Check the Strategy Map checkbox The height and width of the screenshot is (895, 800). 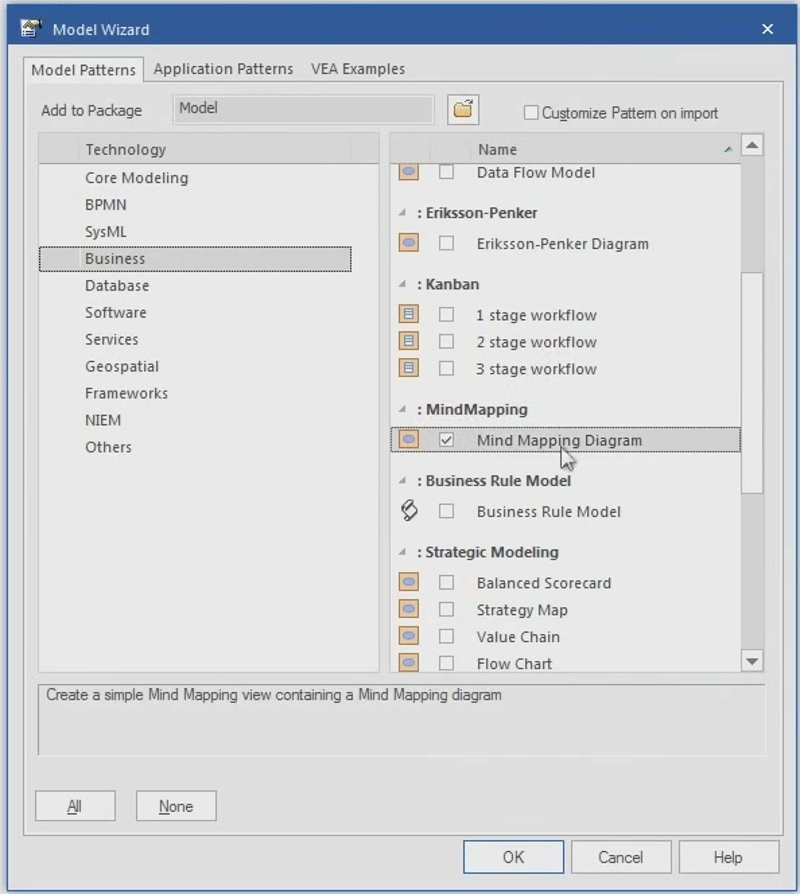click(446, 610)
